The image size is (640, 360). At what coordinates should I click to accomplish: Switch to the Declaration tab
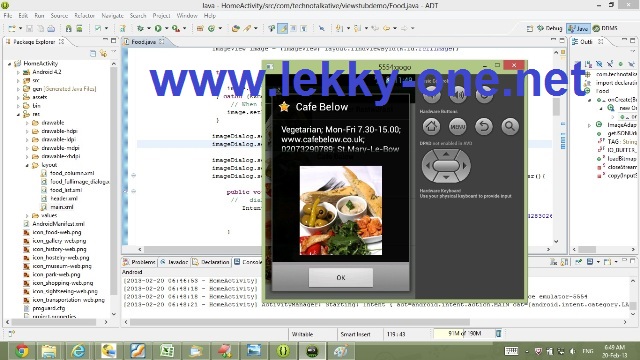pyautogui.click(x=211, y=262)
